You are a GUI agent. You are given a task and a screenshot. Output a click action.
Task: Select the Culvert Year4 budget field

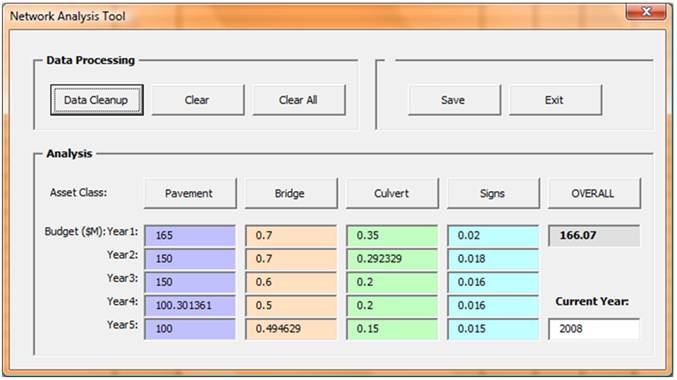click(392, 305)
